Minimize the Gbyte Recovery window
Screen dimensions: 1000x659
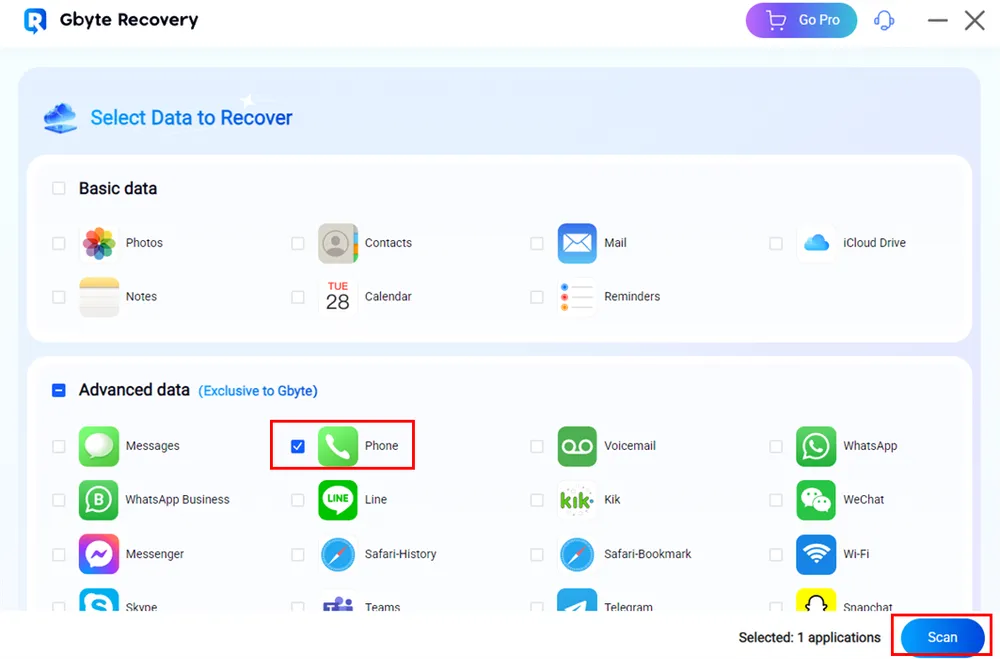click(x=938, y=20)
